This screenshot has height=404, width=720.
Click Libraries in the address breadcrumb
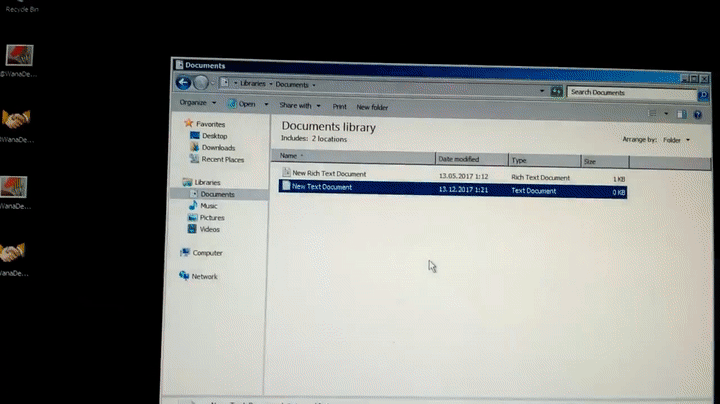253,84
